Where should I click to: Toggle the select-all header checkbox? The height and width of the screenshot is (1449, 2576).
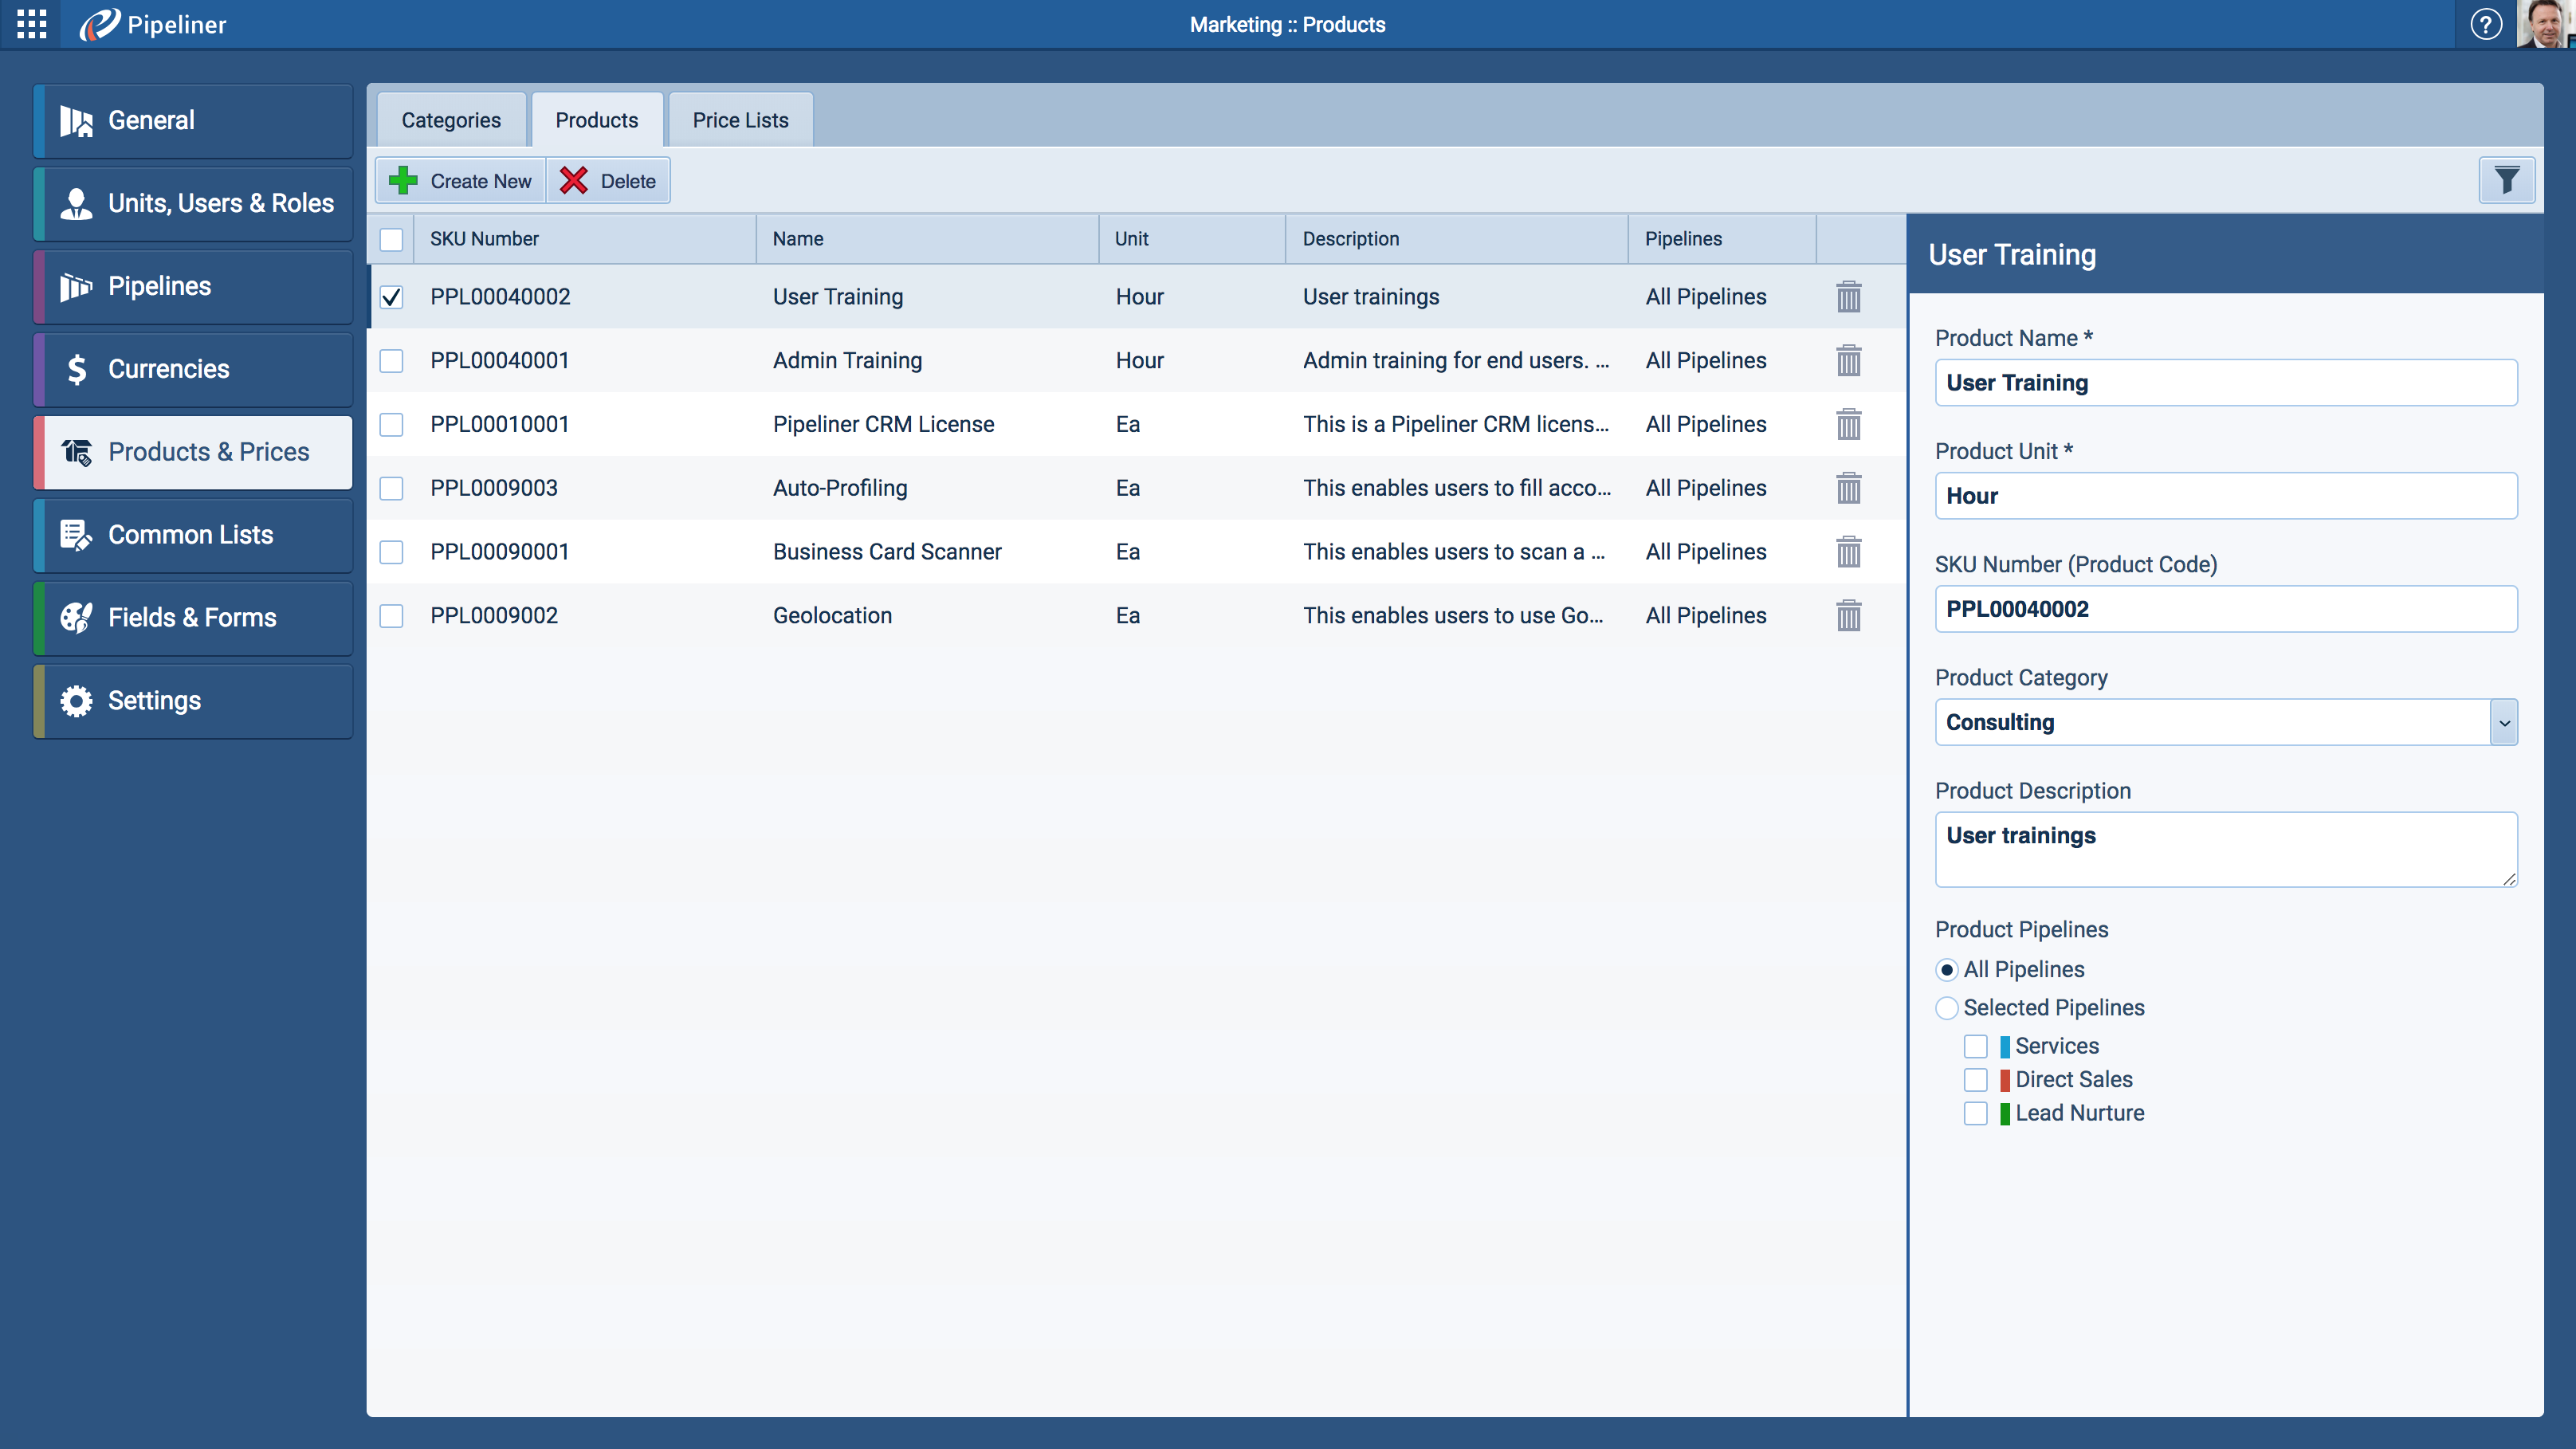pos(391,240)
